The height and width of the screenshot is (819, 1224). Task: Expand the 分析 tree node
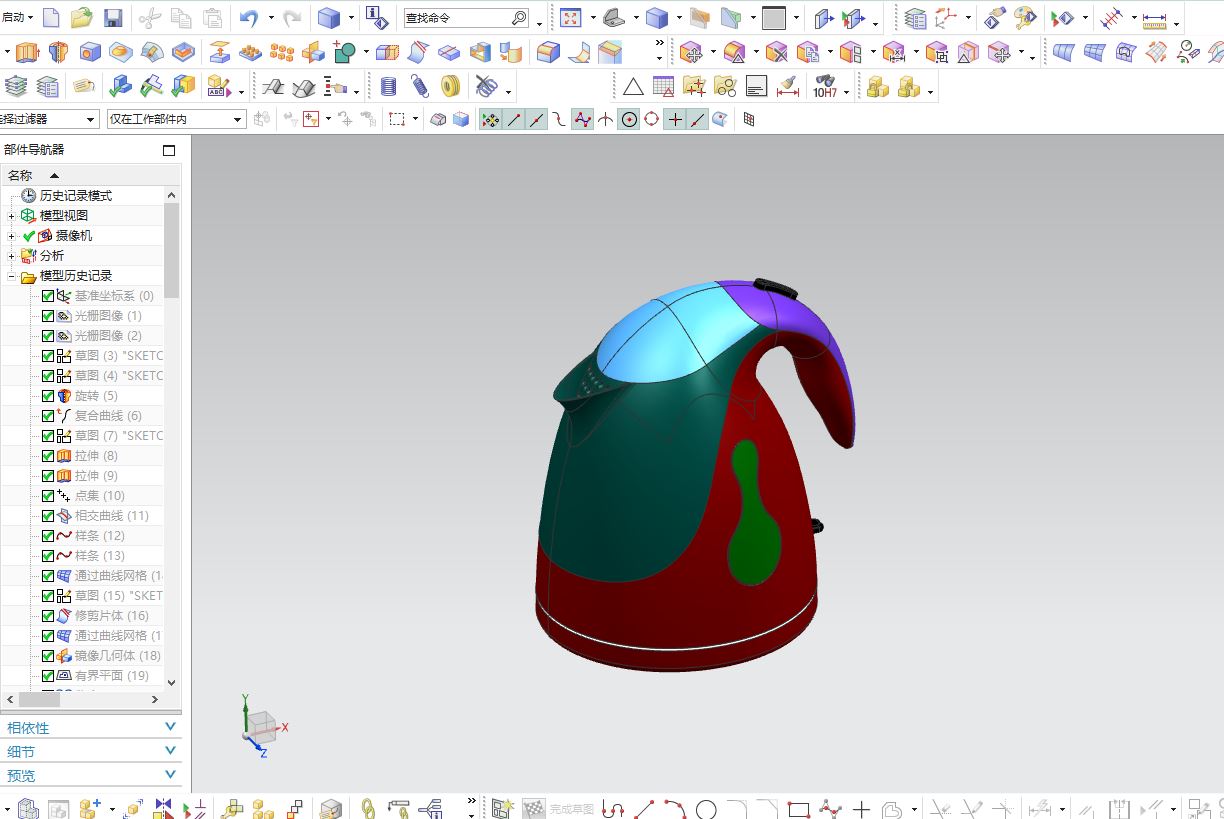[12, 256]
